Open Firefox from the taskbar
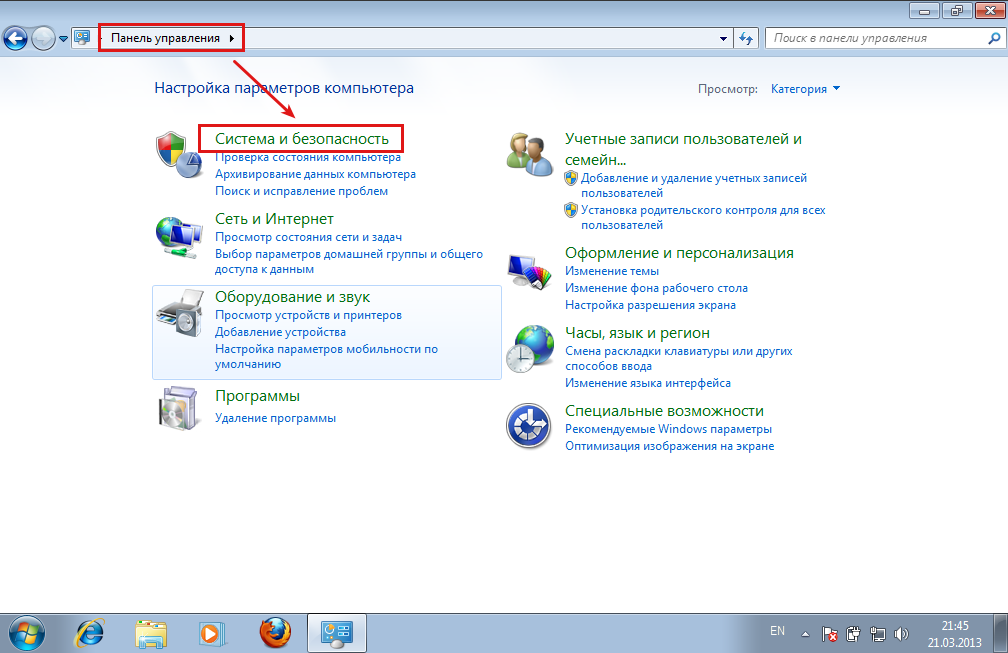 click(274, 633)
